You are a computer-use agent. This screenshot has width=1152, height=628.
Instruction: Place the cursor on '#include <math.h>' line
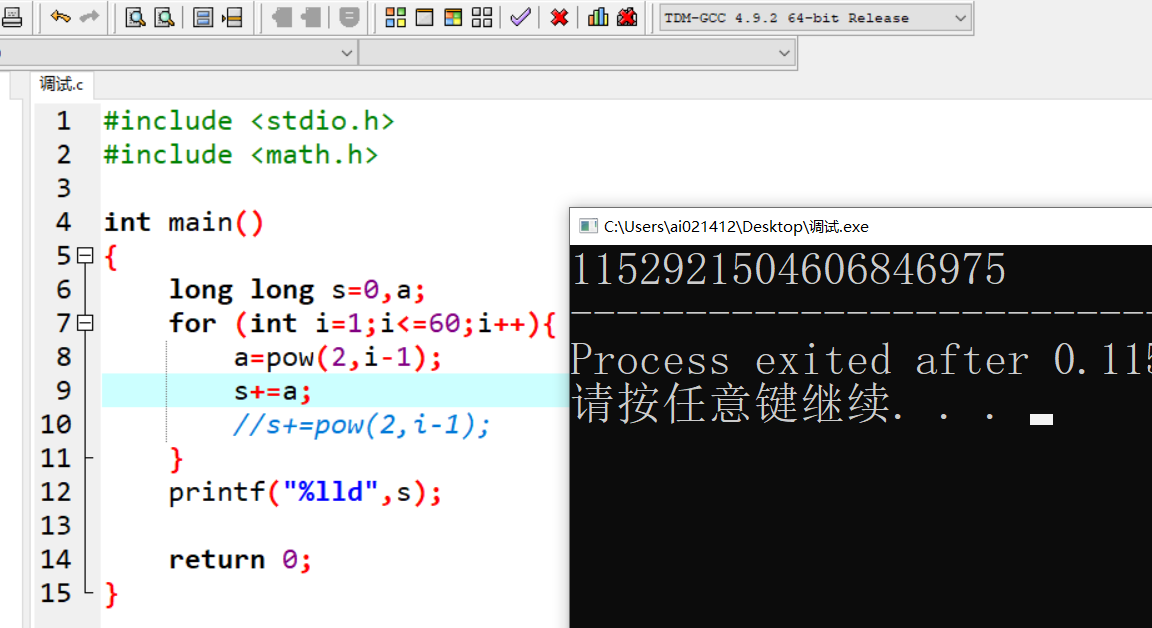click(241, 154)
